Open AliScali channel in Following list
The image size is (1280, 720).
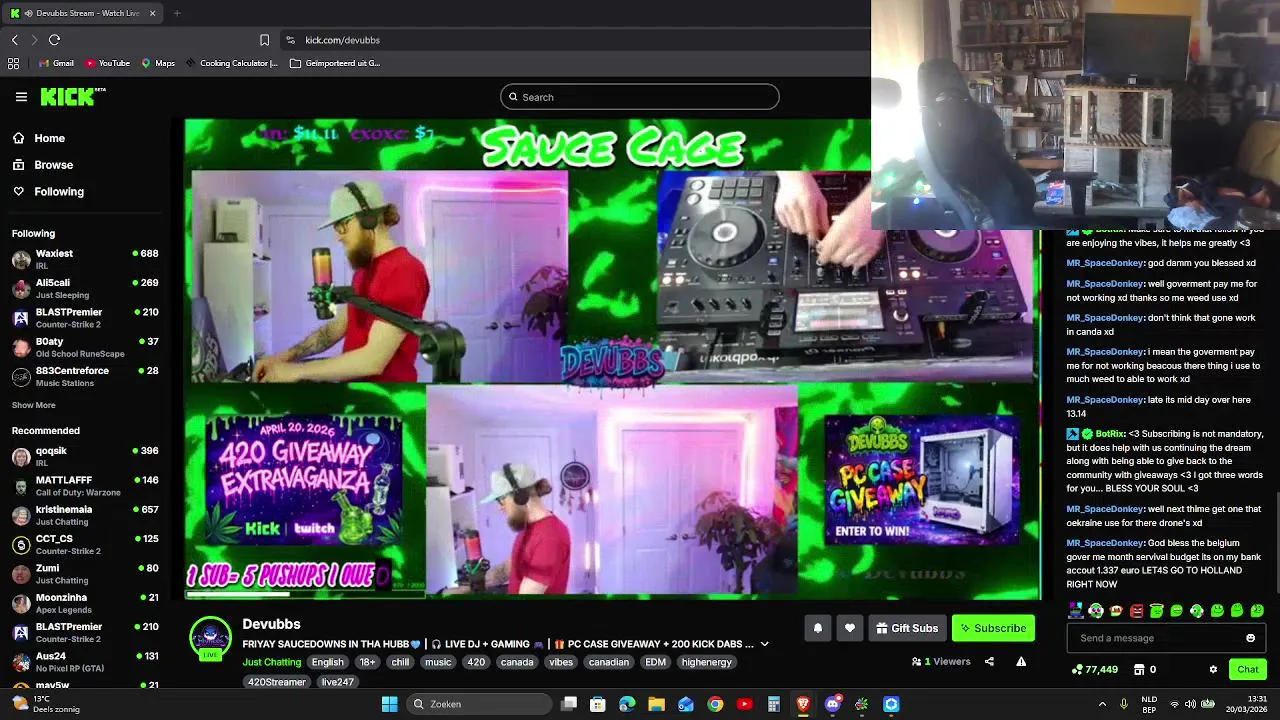[85, 289]
